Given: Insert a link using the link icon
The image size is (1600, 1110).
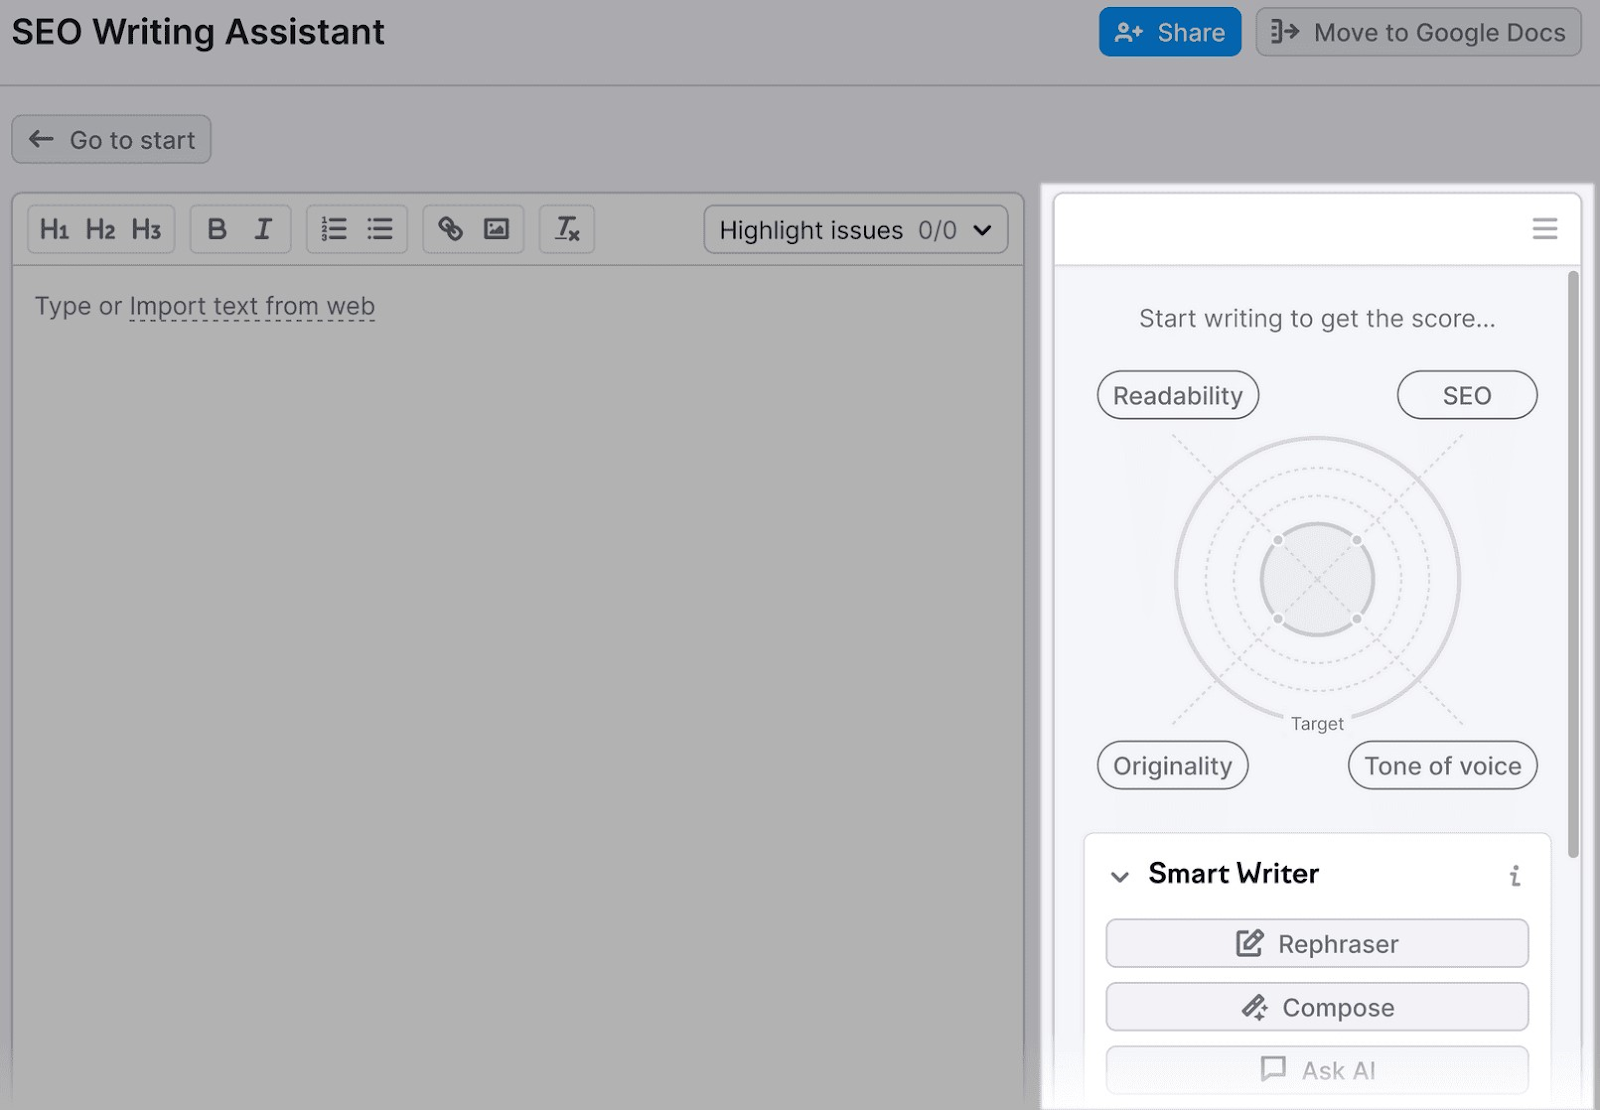Looking at the screenshot, I should (450, 229).
